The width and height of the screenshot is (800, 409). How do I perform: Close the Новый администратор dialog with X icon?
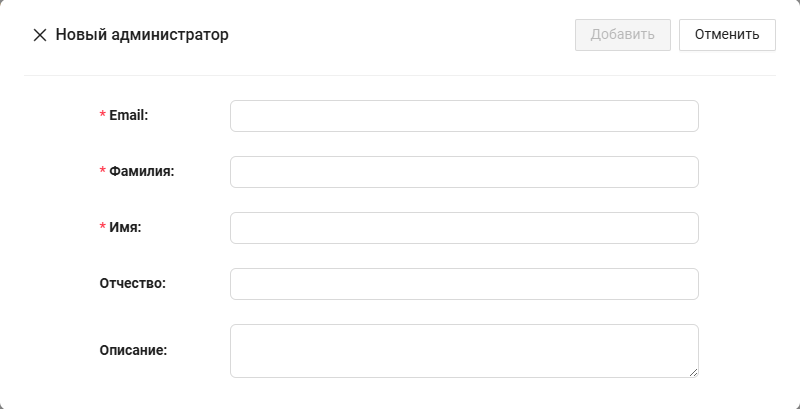40,35
